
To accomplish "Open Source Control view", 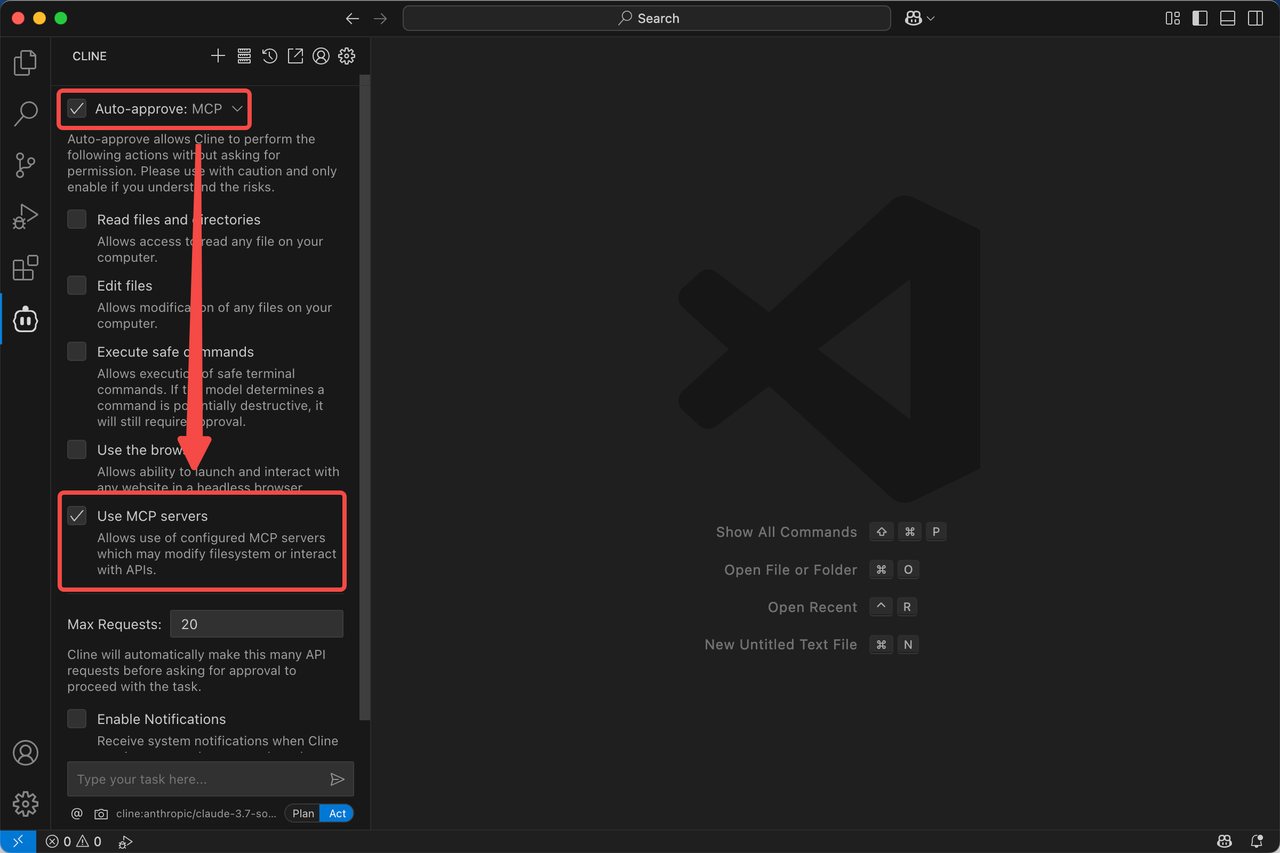I will [x=25, y=165].
